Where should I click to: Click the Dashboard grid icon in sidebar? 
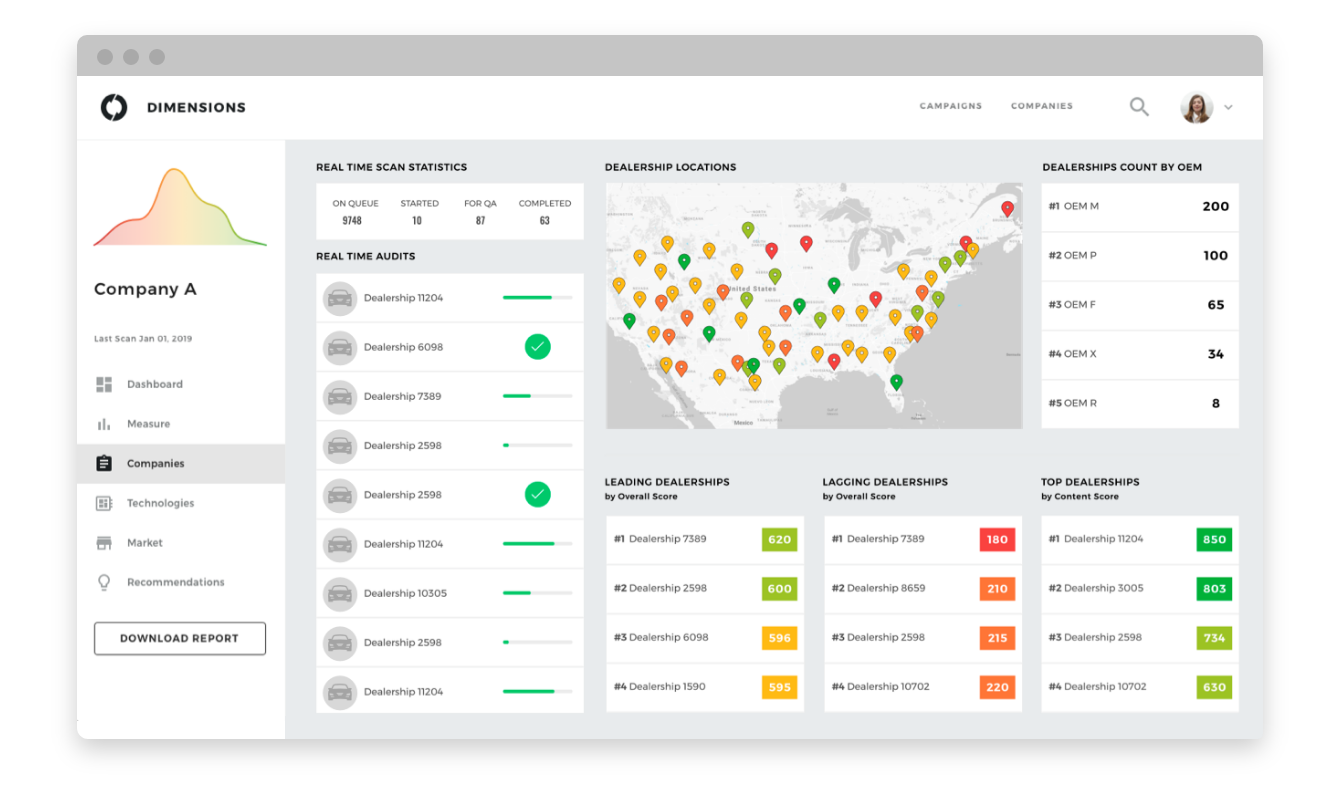coord(104,384)
